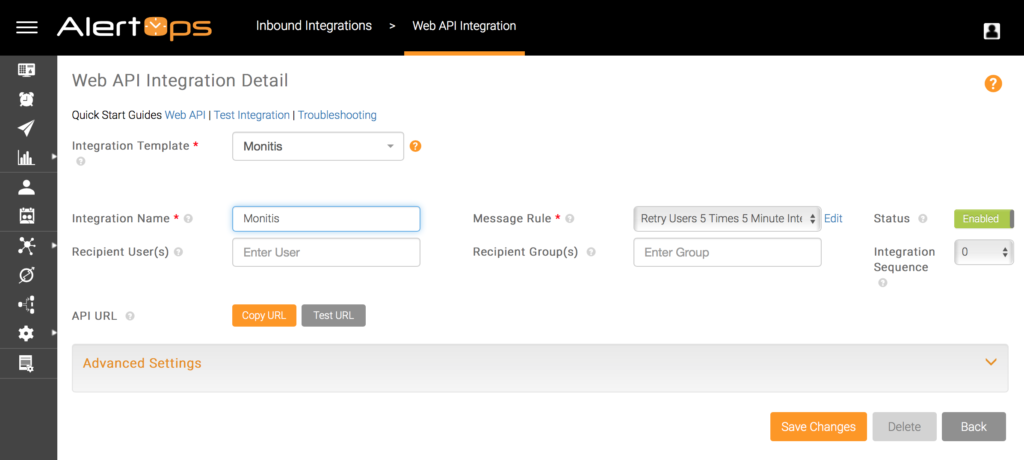This screenshot has height=460, width=1024.
Task: Open the workflow nodes sidebar icon
Action: pos(26,304)
